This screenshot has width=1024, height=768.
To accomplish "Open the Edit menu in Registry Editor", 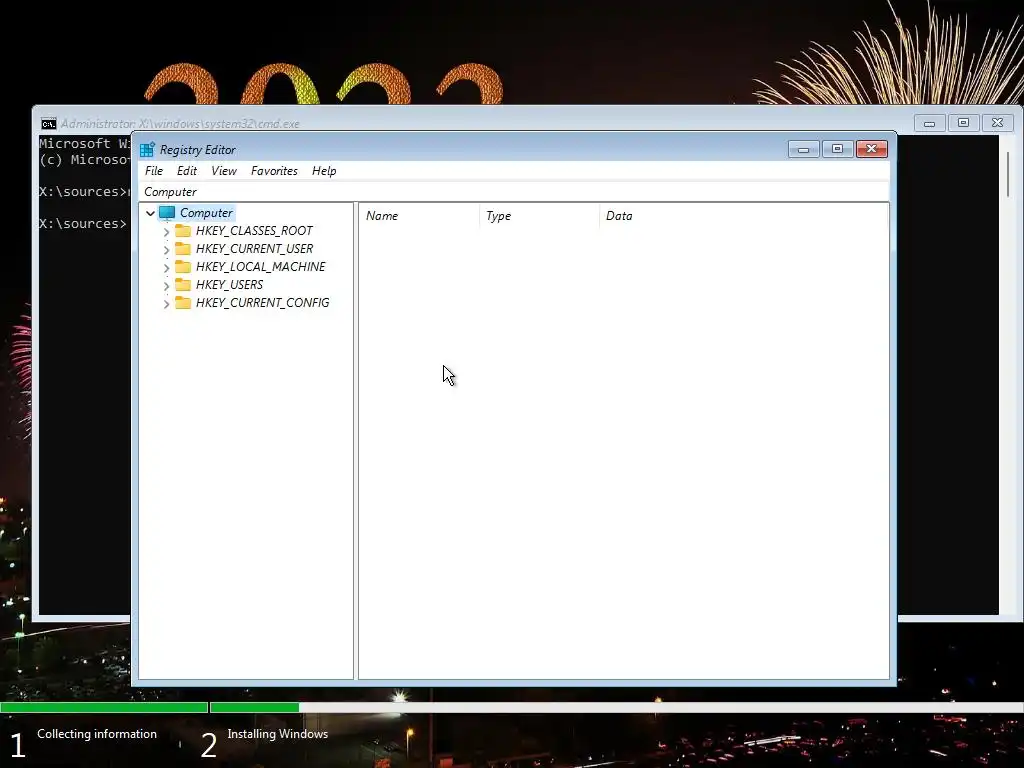I will 187,170.
